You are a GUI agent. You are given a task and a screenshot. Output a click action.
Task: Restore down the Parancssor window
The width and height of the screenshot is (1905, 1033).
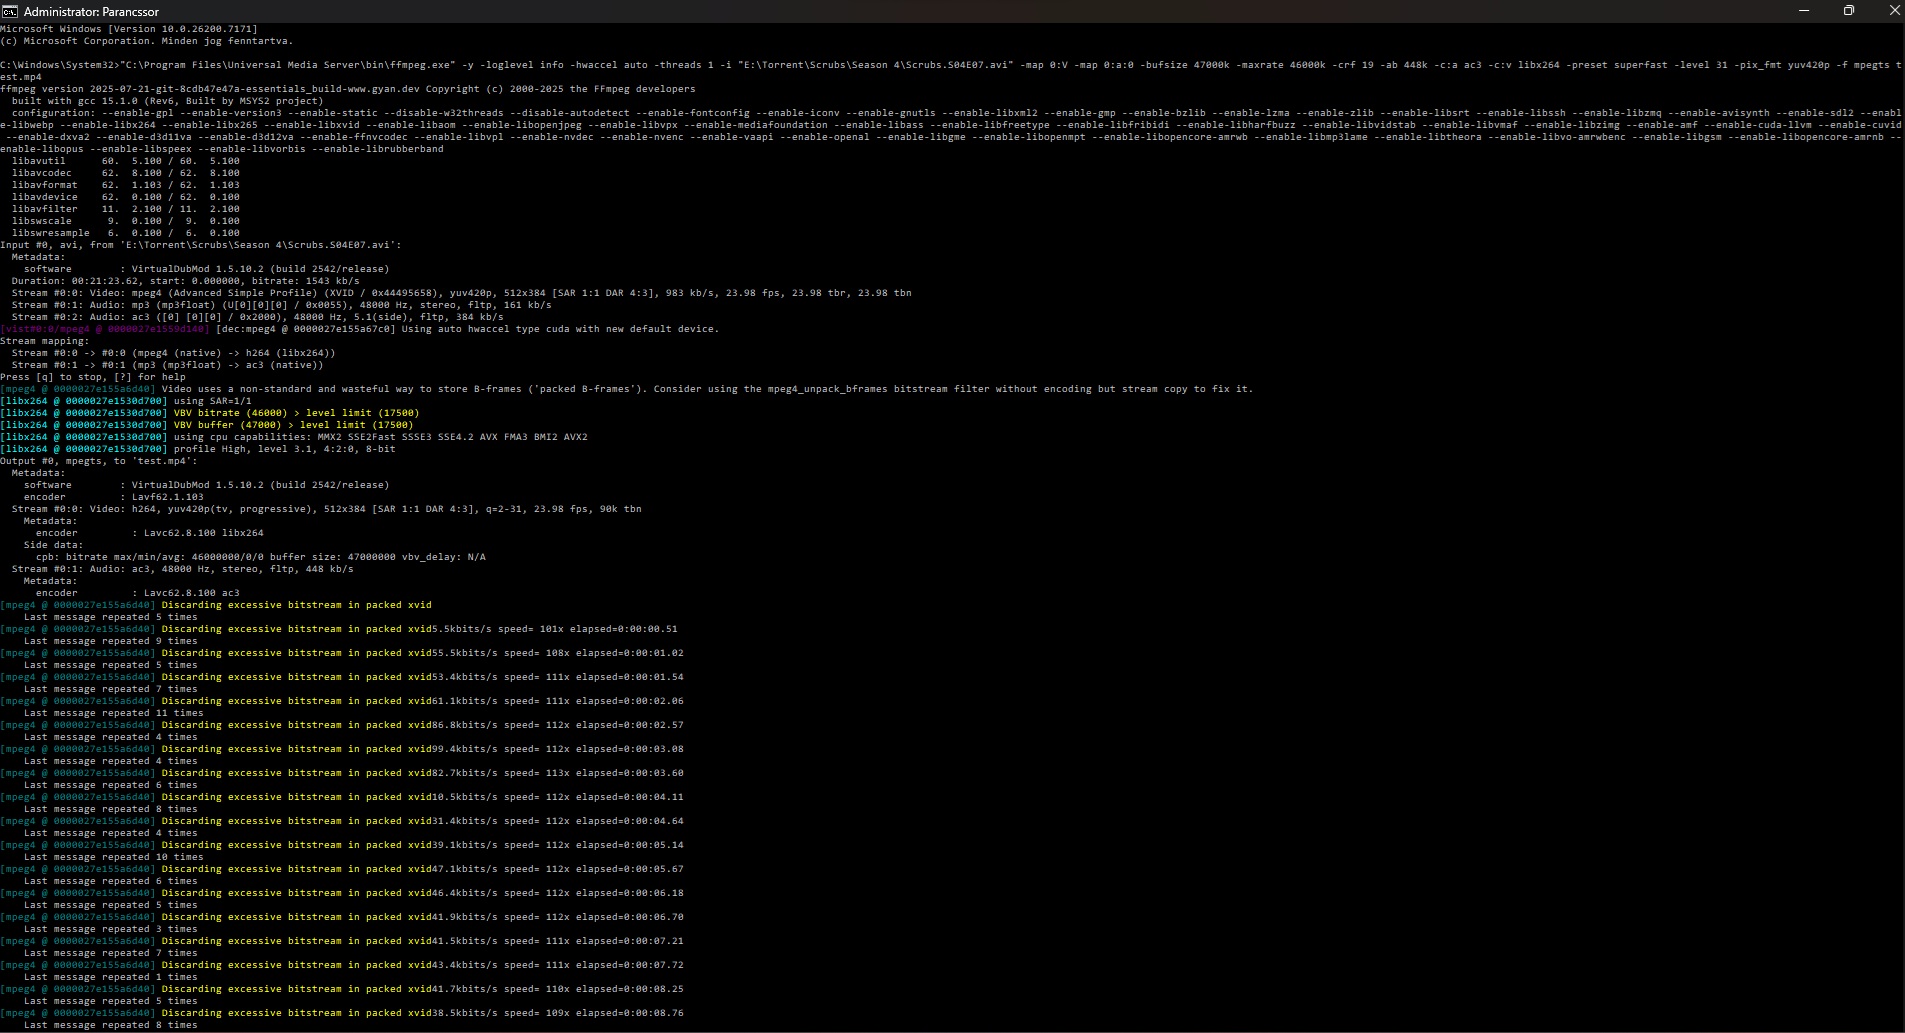[1849, 11]
